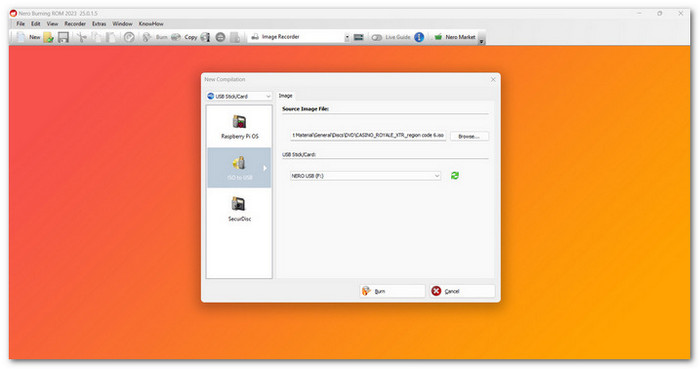Click the blue info icon
Image resolution: width=700 pixels, height=369 pixels.
pyautogui.click(x=419, y=37)
